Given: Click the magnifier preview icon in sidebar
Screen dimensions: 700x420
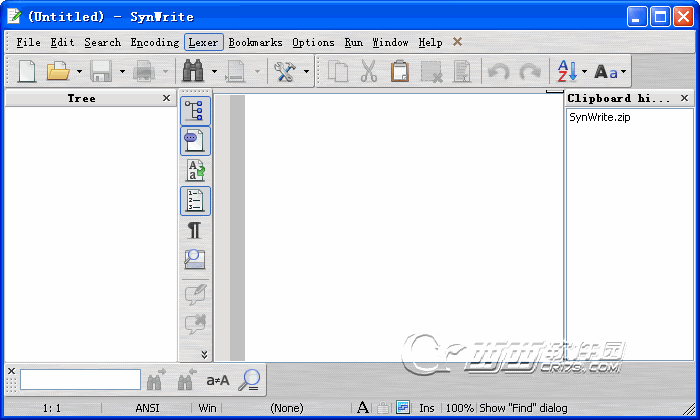Looking at the screenshot, I should (195, 259).
